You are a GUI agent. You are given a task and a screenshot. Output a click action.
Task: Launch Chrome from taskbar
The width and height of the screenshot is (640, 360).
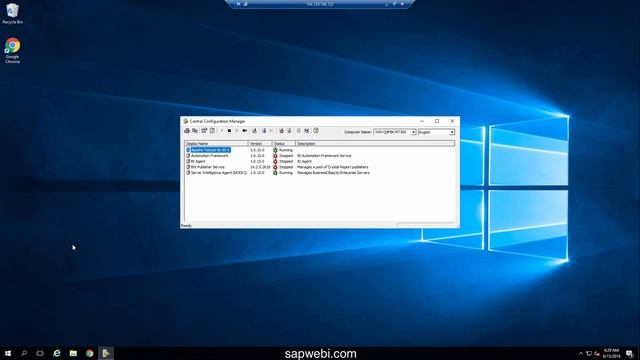(89, 353)
